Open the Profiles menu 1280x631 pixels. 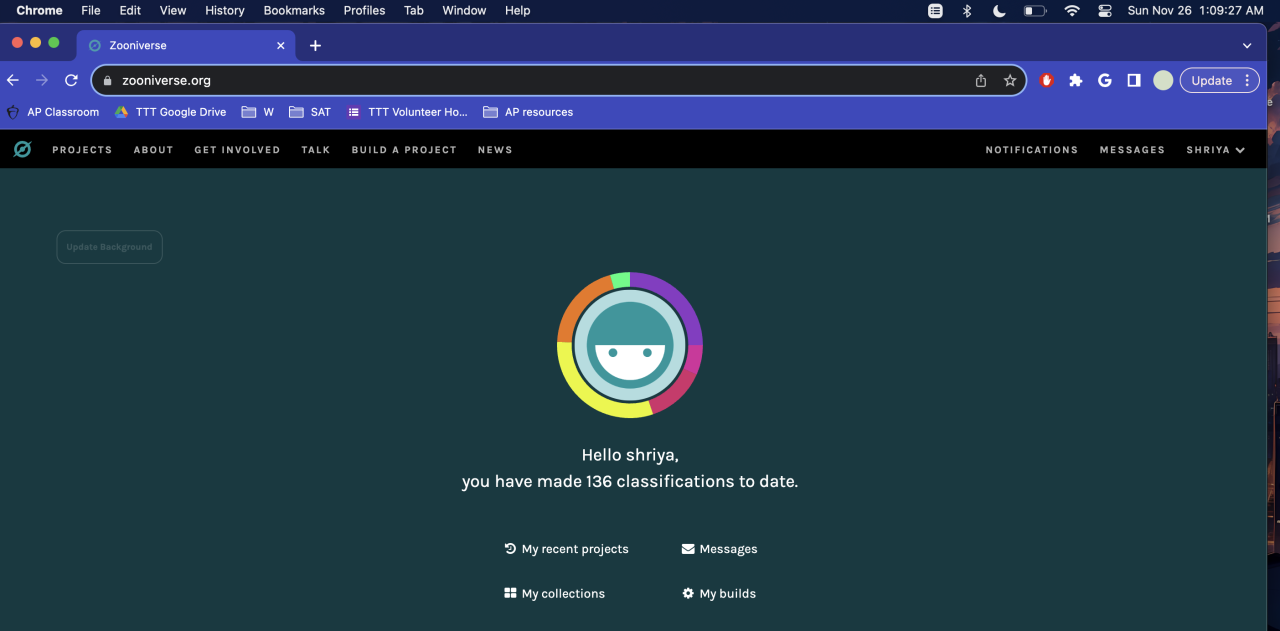pyautogui.click(x=364, y=10)
